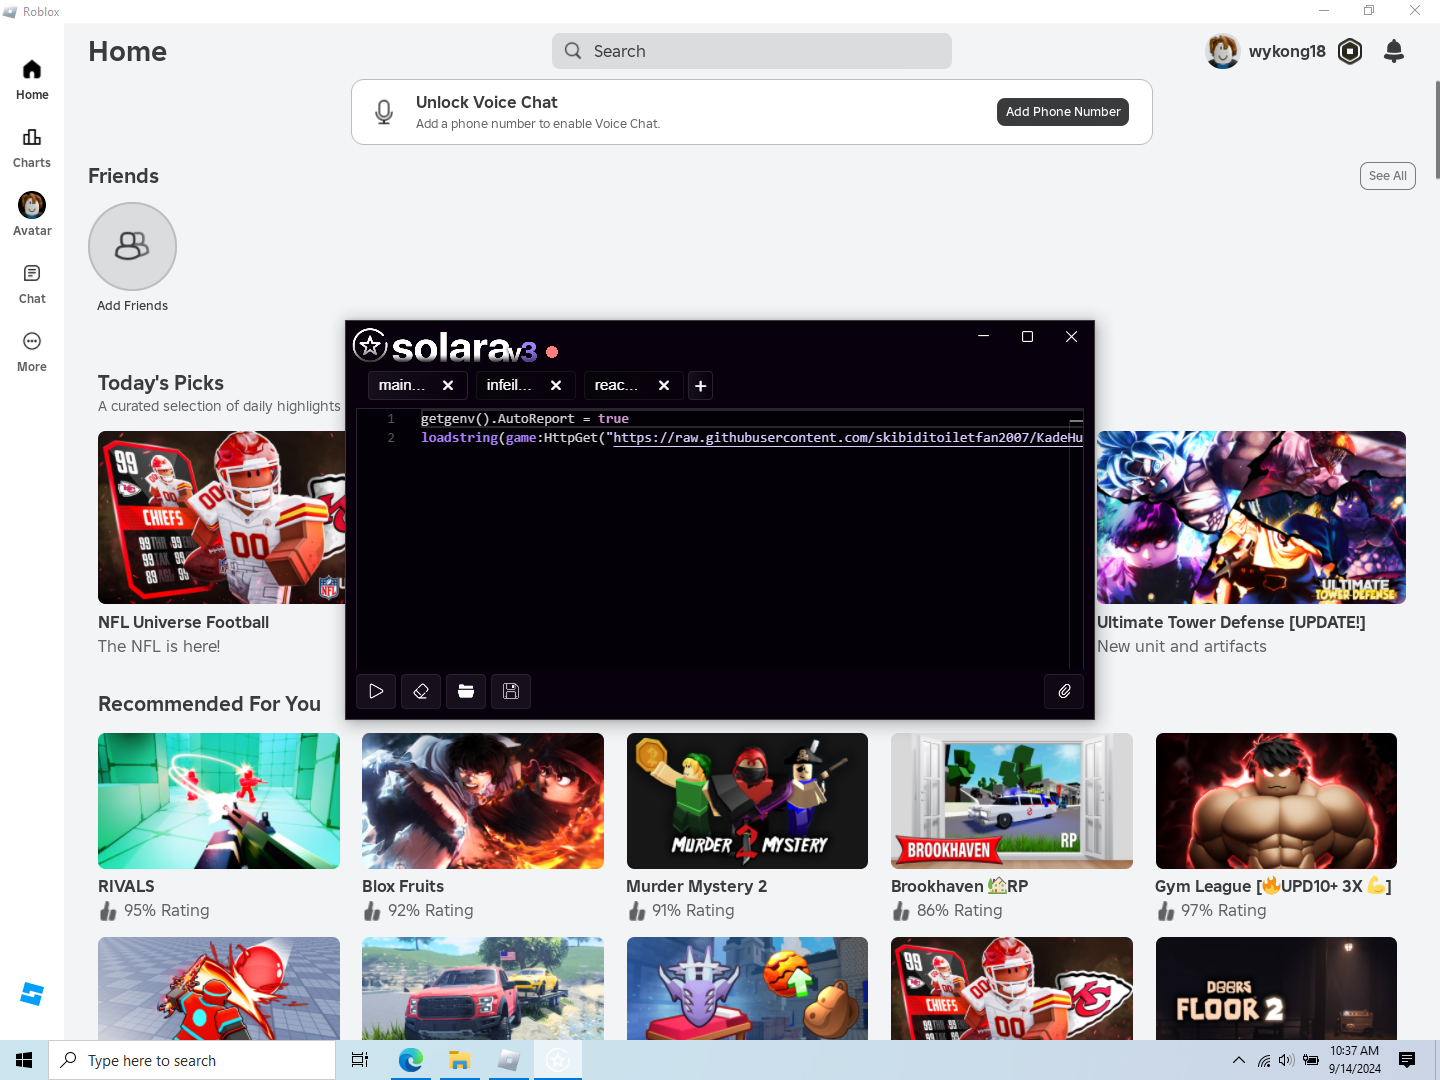Switch to the 'reac...' script tab

616,385
